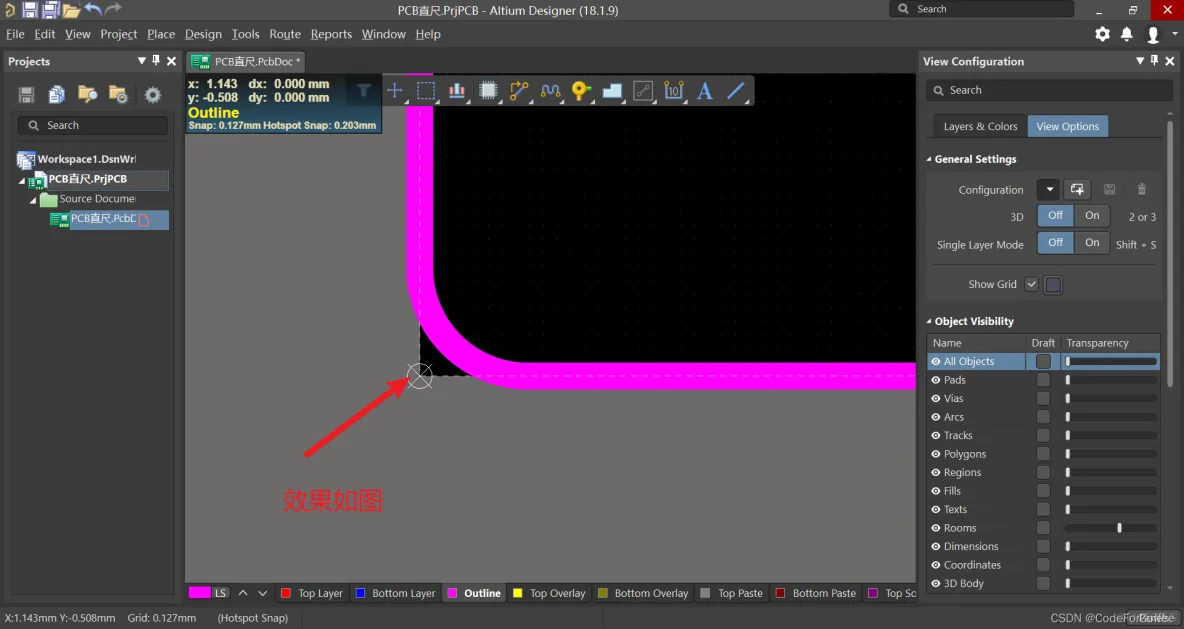Toggle Draft checkbox for Pads
Image resolution: width=1184 pixels, height=629 pixels.
coord(1043,380)
